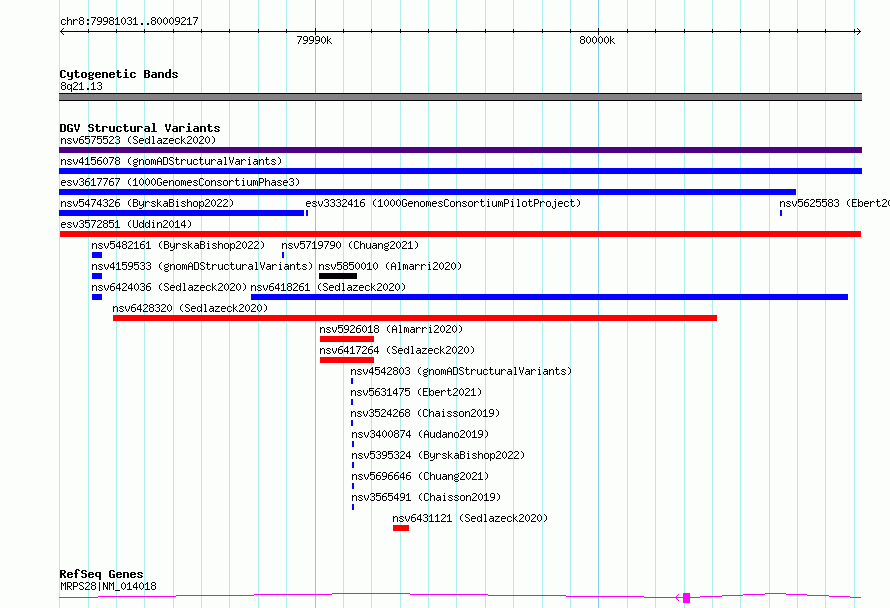Open nsv5926018 (Almarri2020) label

[391, 329]
